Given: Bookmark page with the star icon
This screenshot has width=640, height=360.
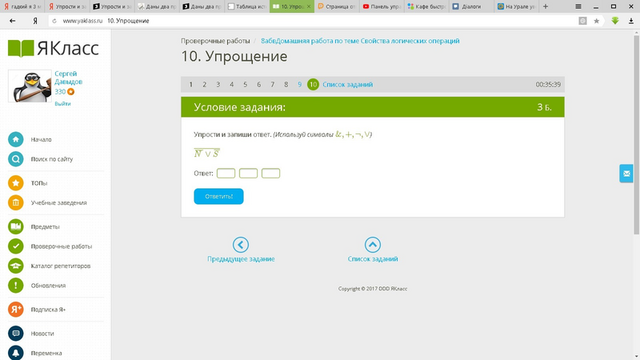Looking at the screenshot, I should click(x=596, y=21).
